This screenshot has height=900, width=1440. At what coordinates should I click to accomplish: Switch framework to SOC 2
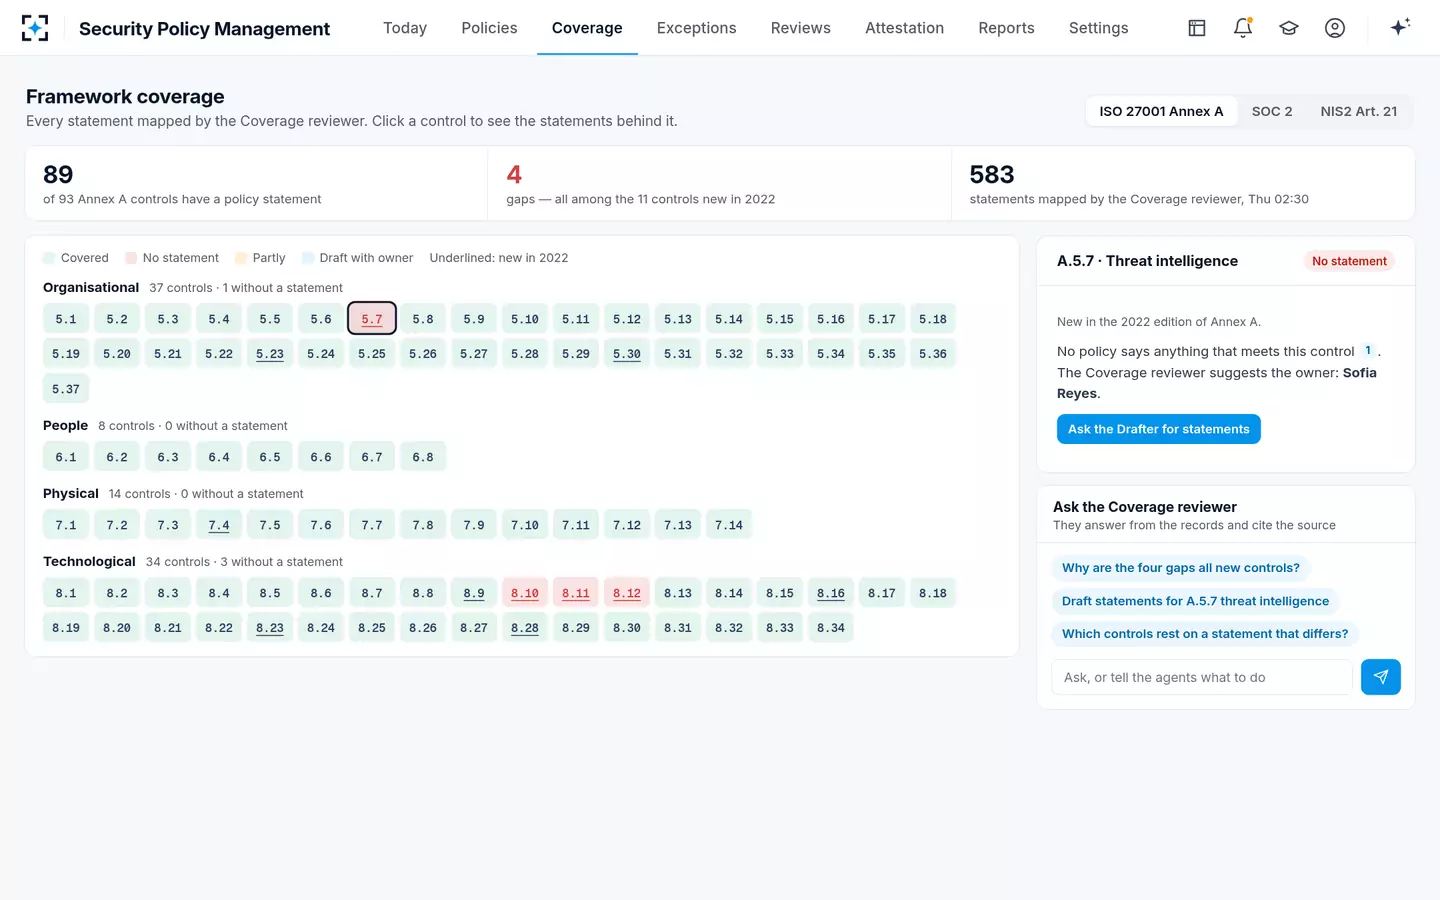click(x=1272, y=111)
